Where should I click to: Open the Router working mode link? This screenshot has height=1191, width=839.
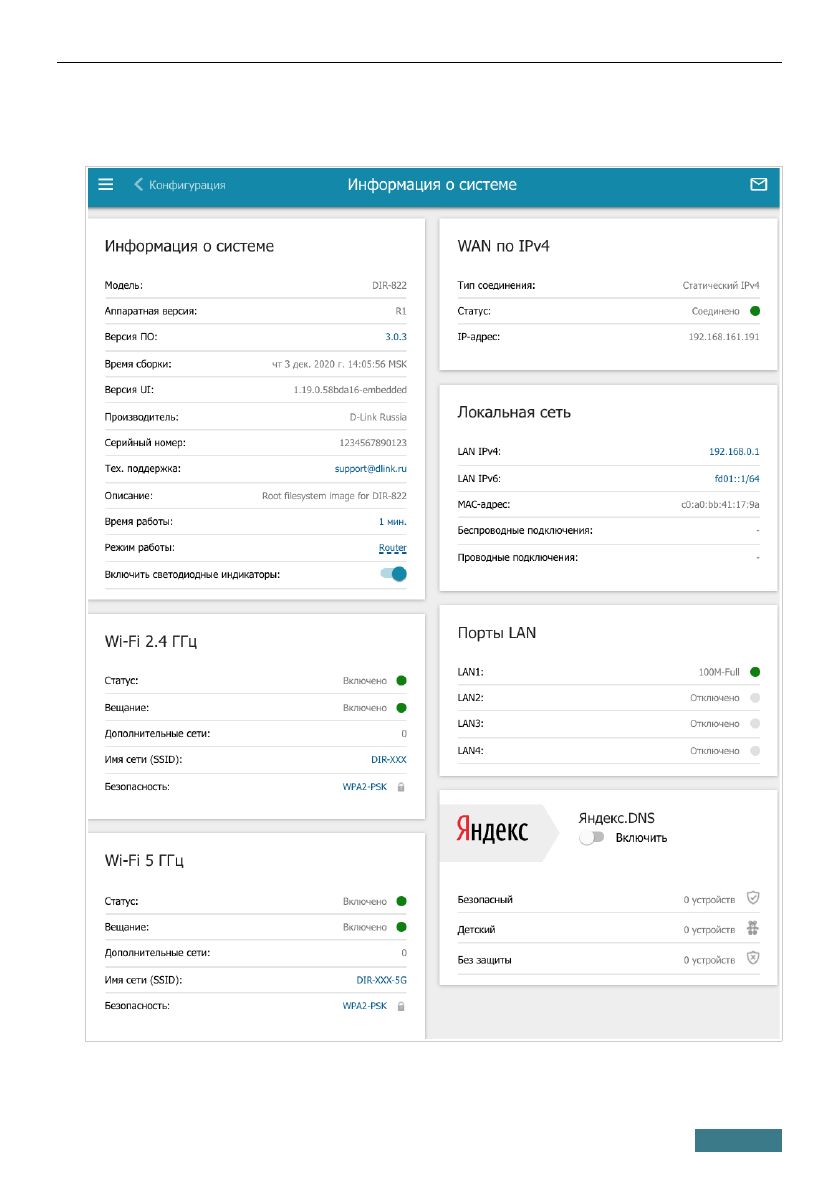tap(393, 548)
